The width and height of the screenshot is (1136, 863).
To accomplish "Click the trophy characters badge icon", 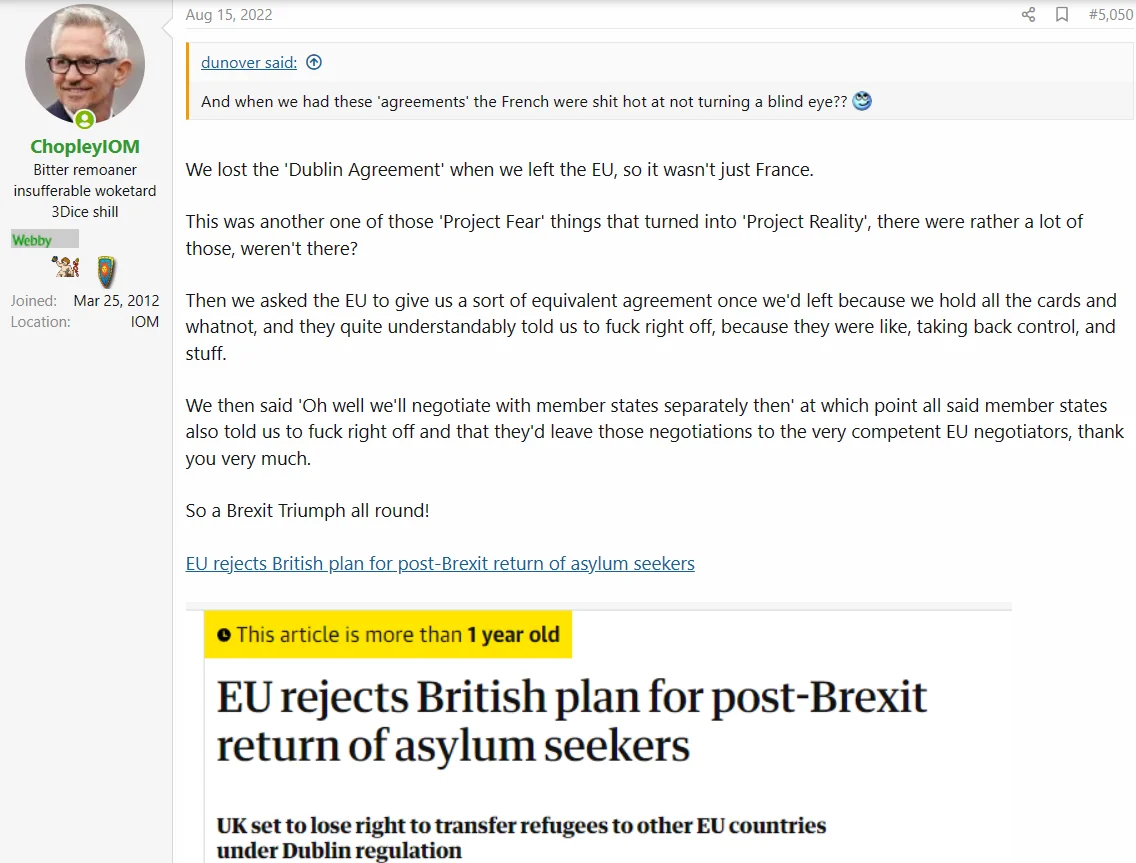I will [66, 267].
